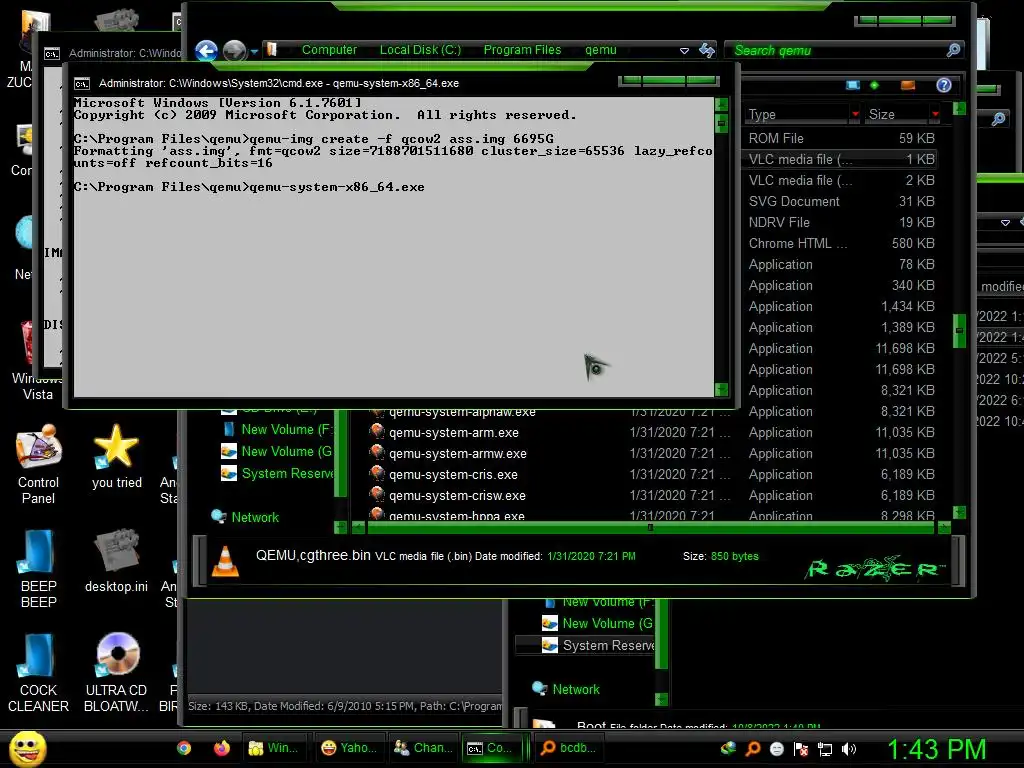Click the cmd scroll-up arrow button
The height and width of the screenshot is (768, 1024).
tap(722, 104)
